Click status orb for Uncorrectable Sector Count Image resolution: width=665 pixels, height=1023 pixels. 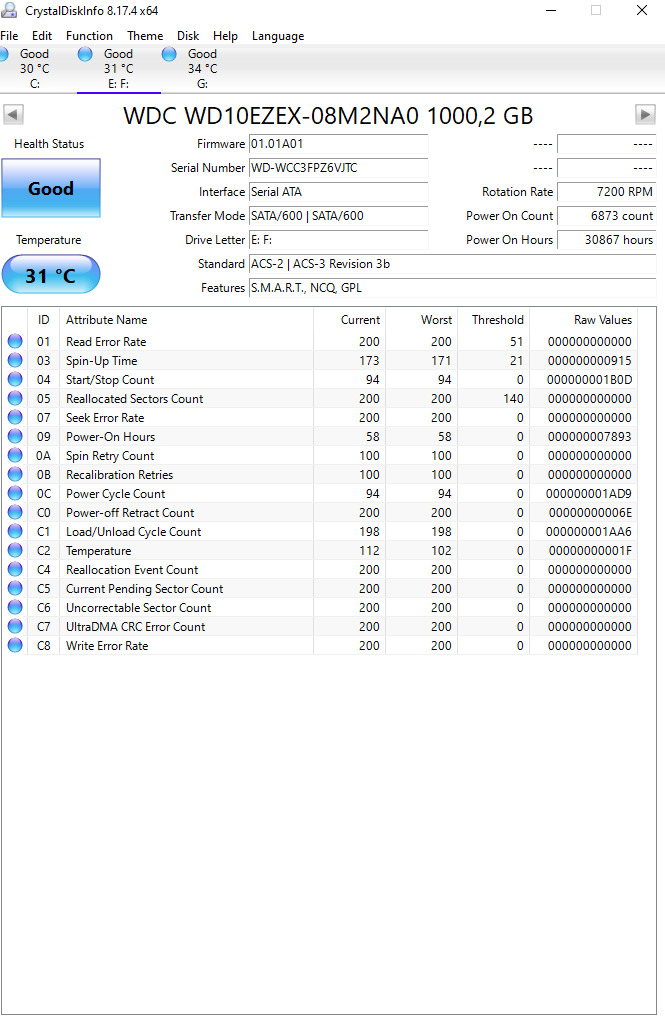[15, 607]
